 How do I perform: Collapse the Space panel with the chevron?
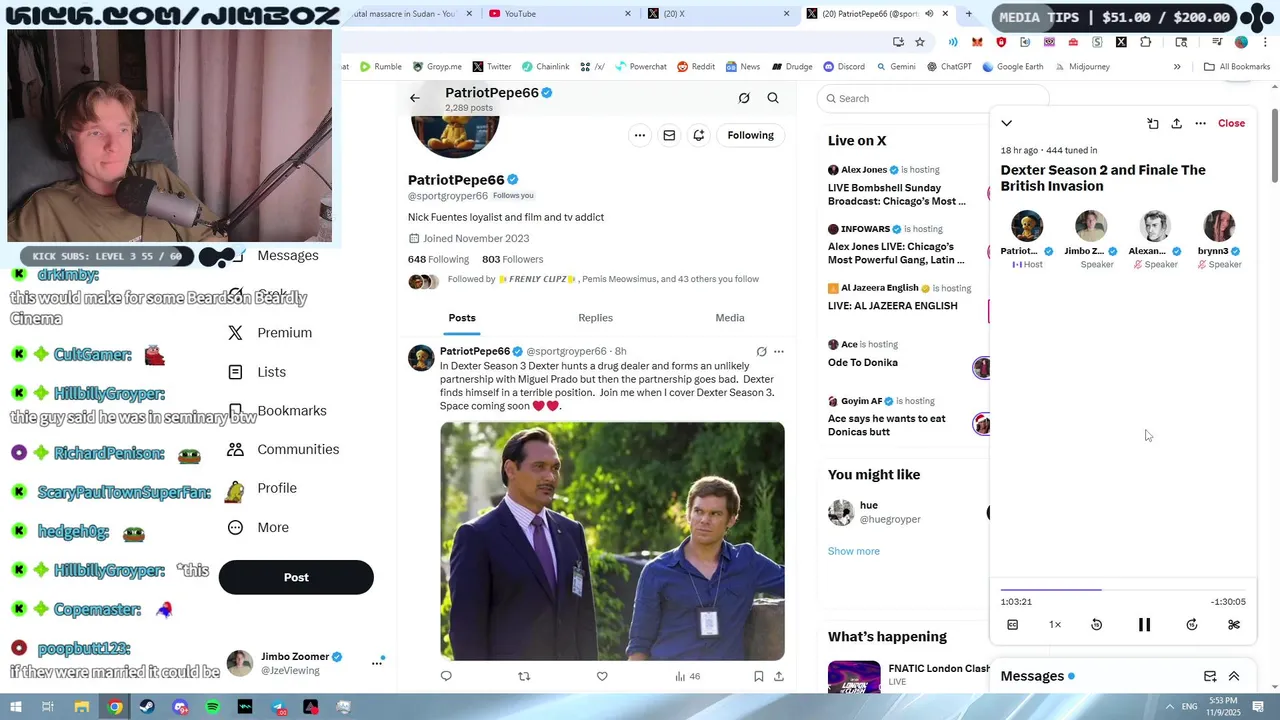tap(1007, 124)
